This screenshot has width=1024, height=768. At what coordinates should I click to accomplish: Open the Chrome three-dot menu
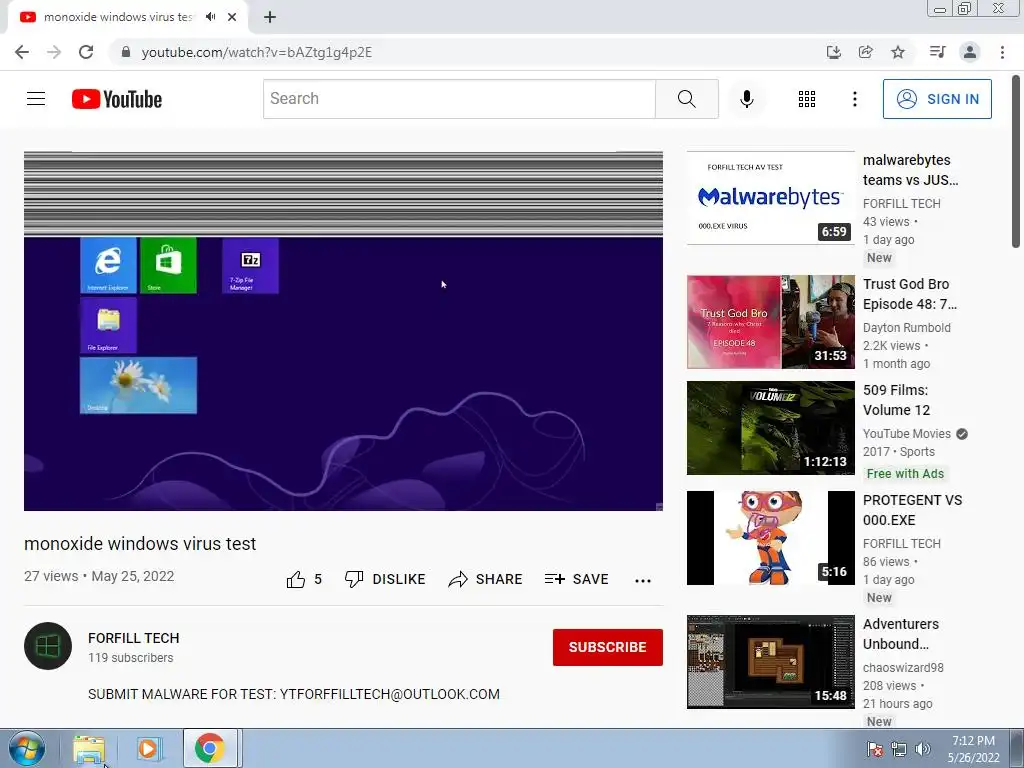[x=1002, y=52]
